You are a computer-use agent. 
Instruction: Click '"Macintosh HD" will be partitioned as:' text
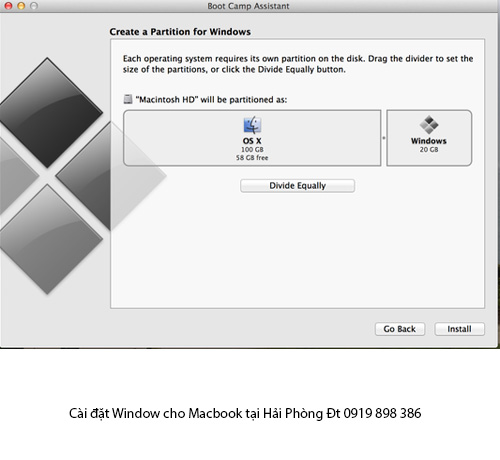(211, 100)
